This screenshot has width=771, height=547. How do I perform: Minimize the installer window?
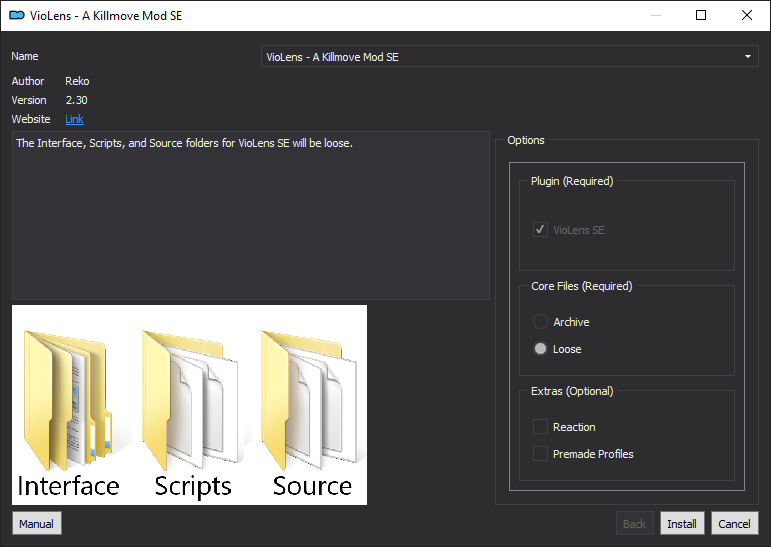pos(655,15)
